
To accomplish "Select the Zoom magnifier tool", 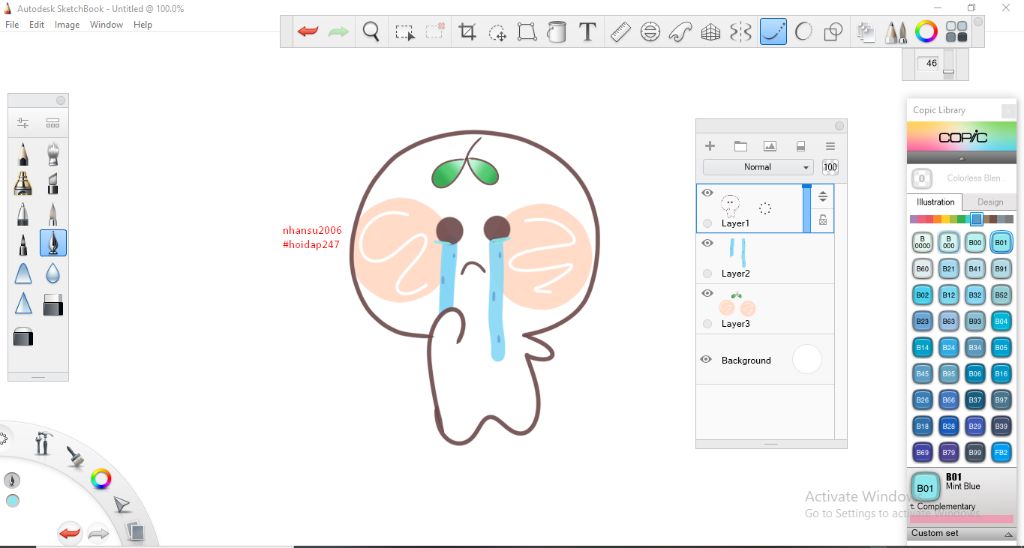I will [x=371, y=31].
